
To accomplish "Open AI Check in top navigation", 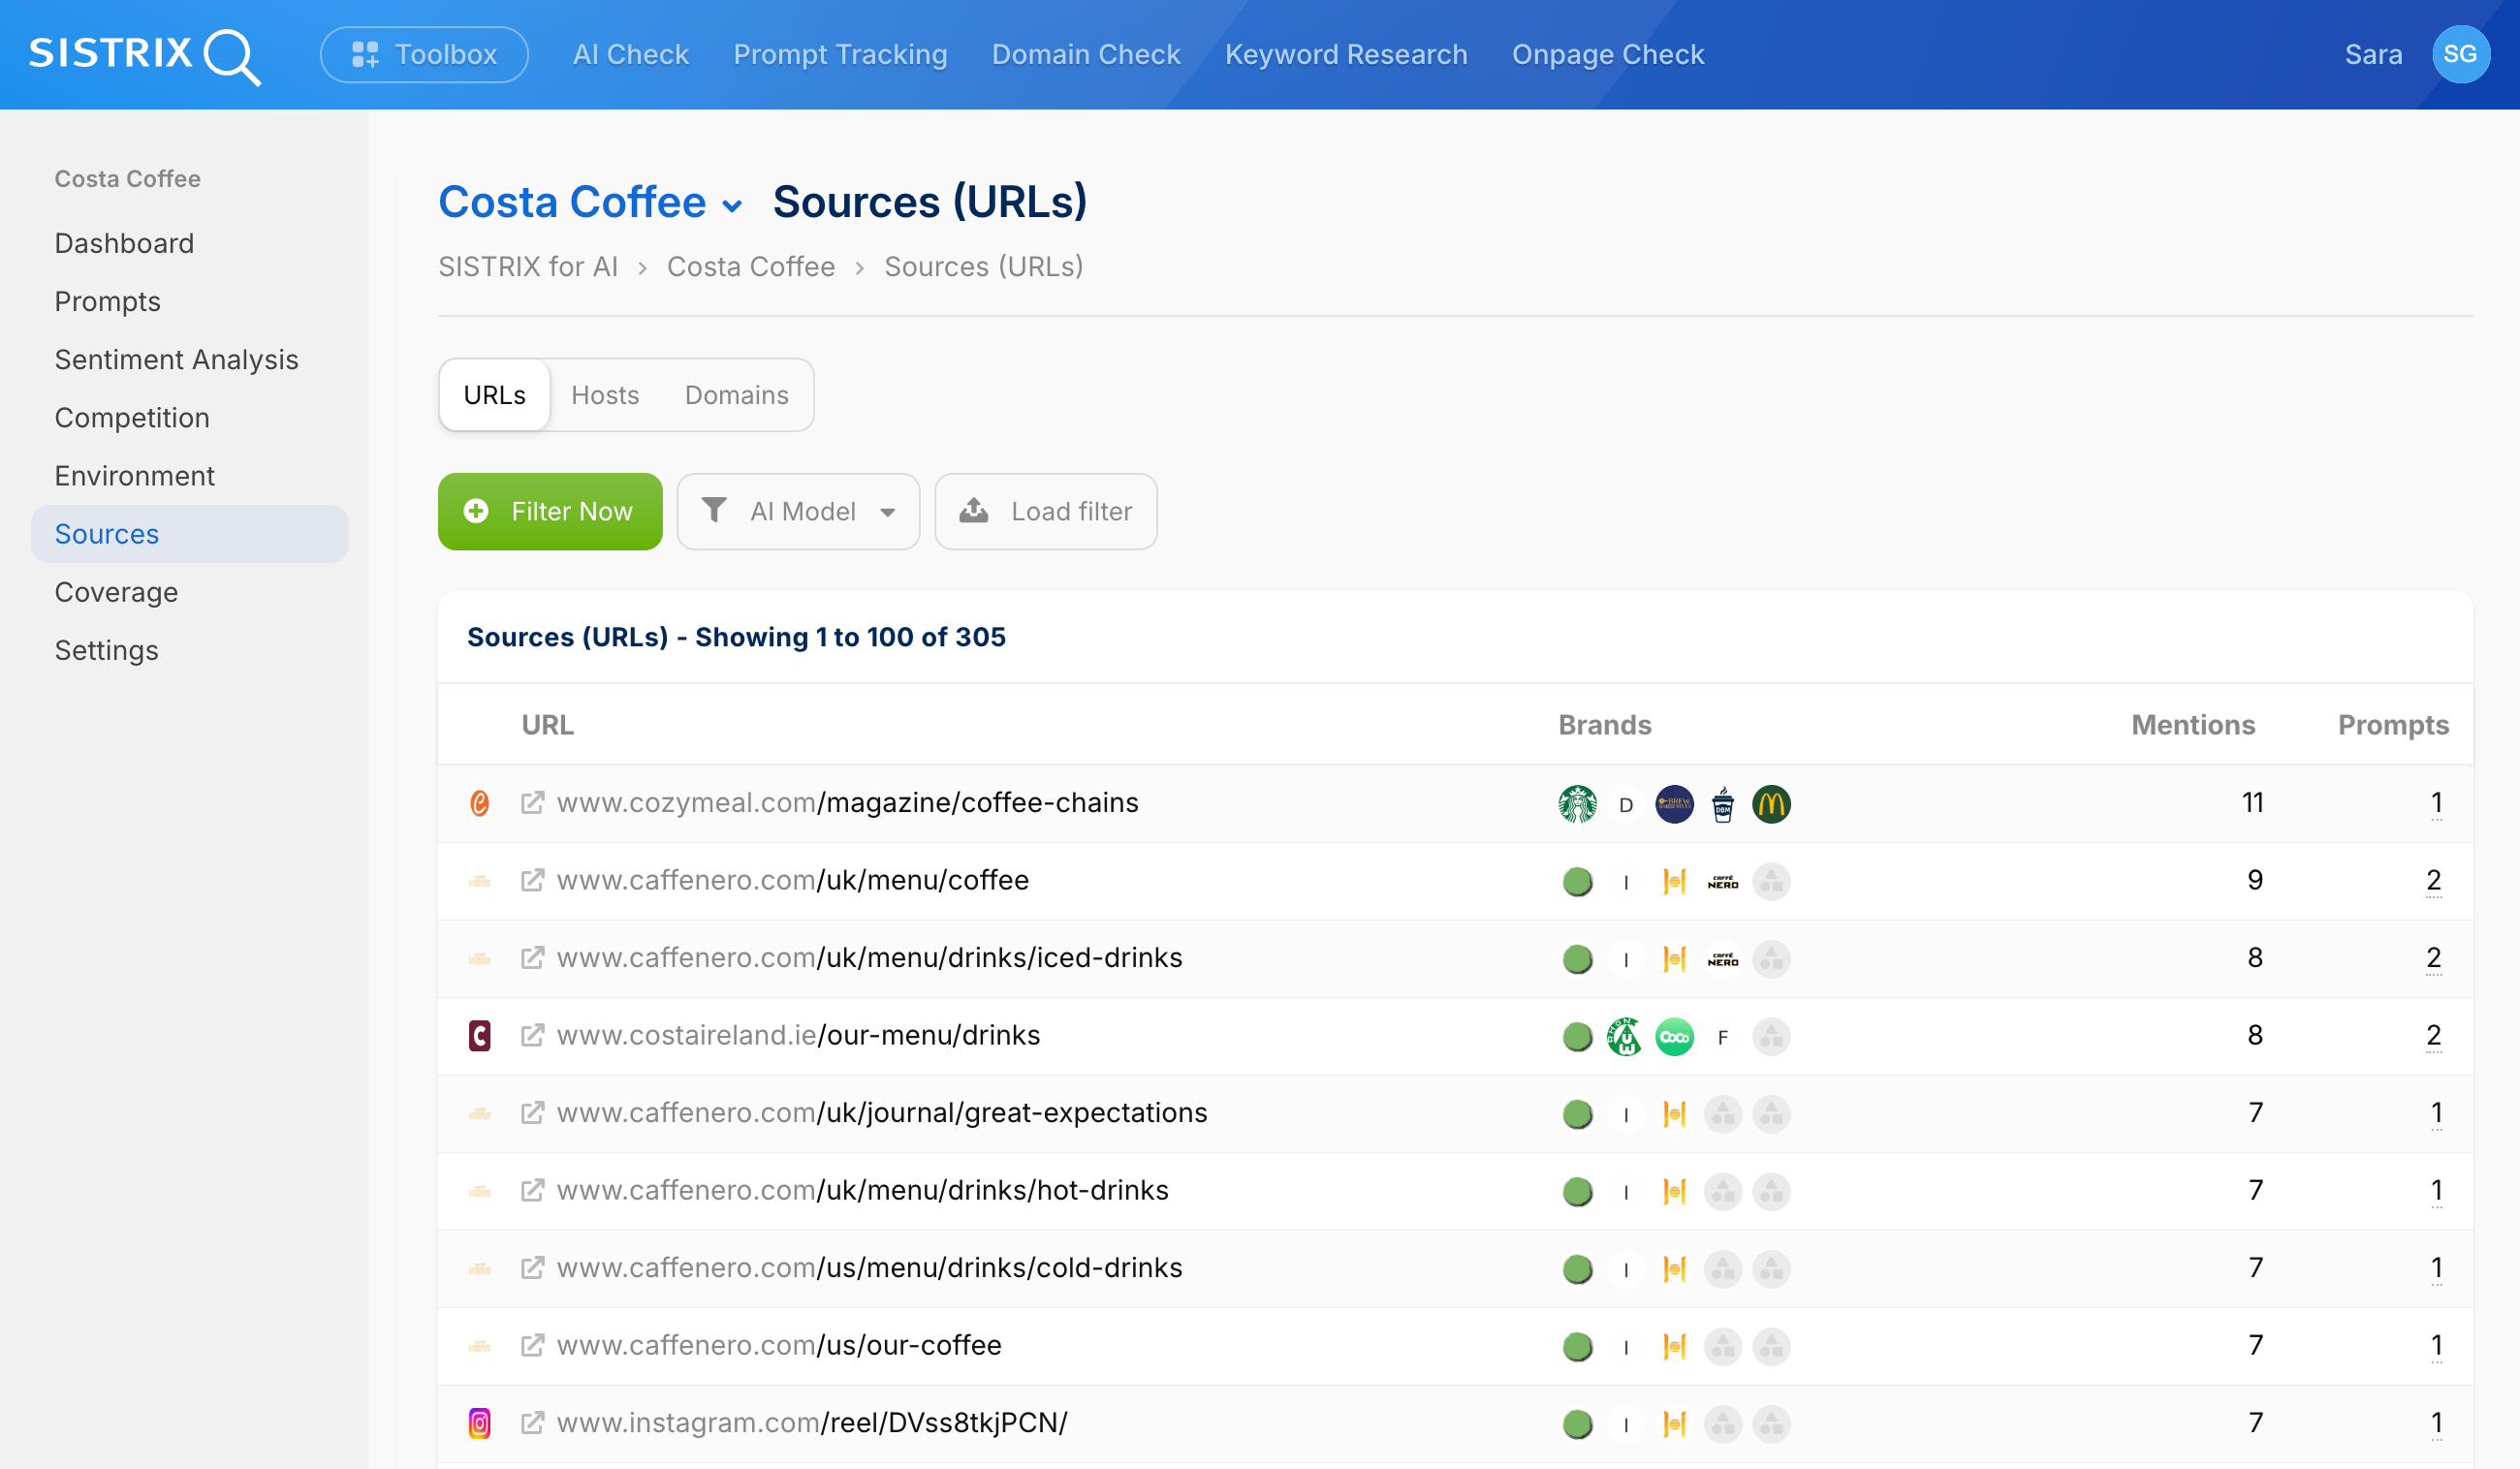I will 631,54.
